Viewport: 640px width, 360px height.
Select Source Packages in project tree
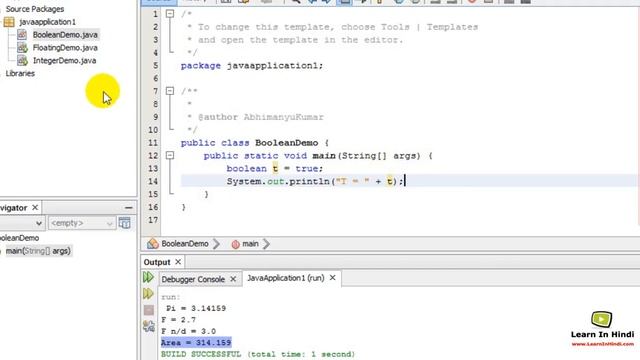[35, 9]
